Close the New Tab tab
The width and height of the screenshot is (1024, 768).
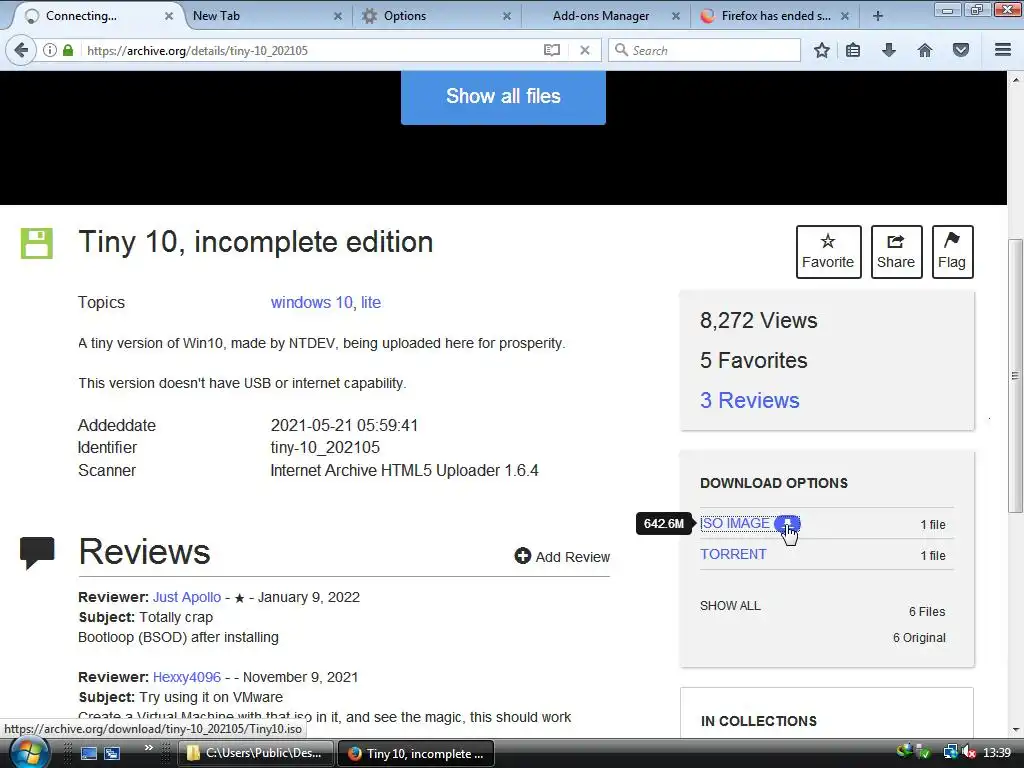point(338,16)
